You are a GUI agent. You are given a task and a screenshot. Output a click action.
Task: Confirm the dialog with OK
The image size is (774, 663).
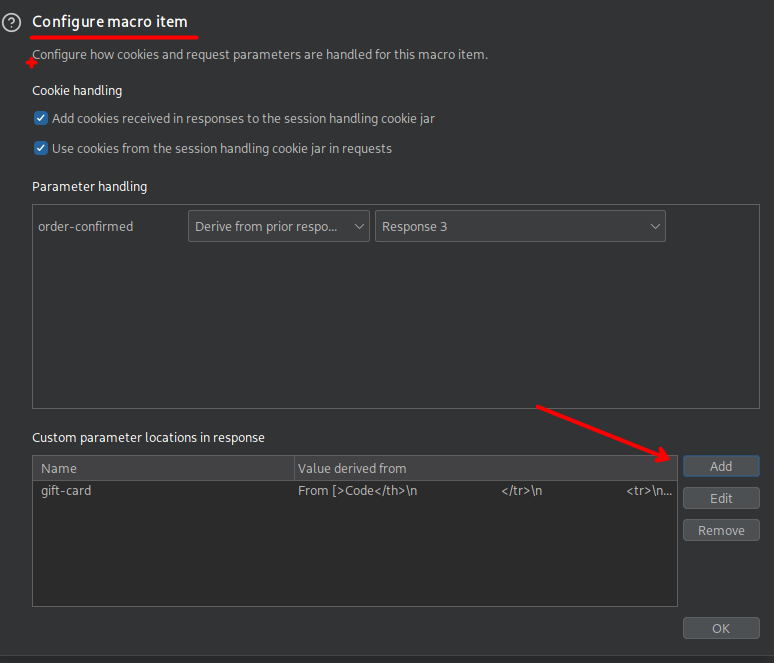[721, 628]
